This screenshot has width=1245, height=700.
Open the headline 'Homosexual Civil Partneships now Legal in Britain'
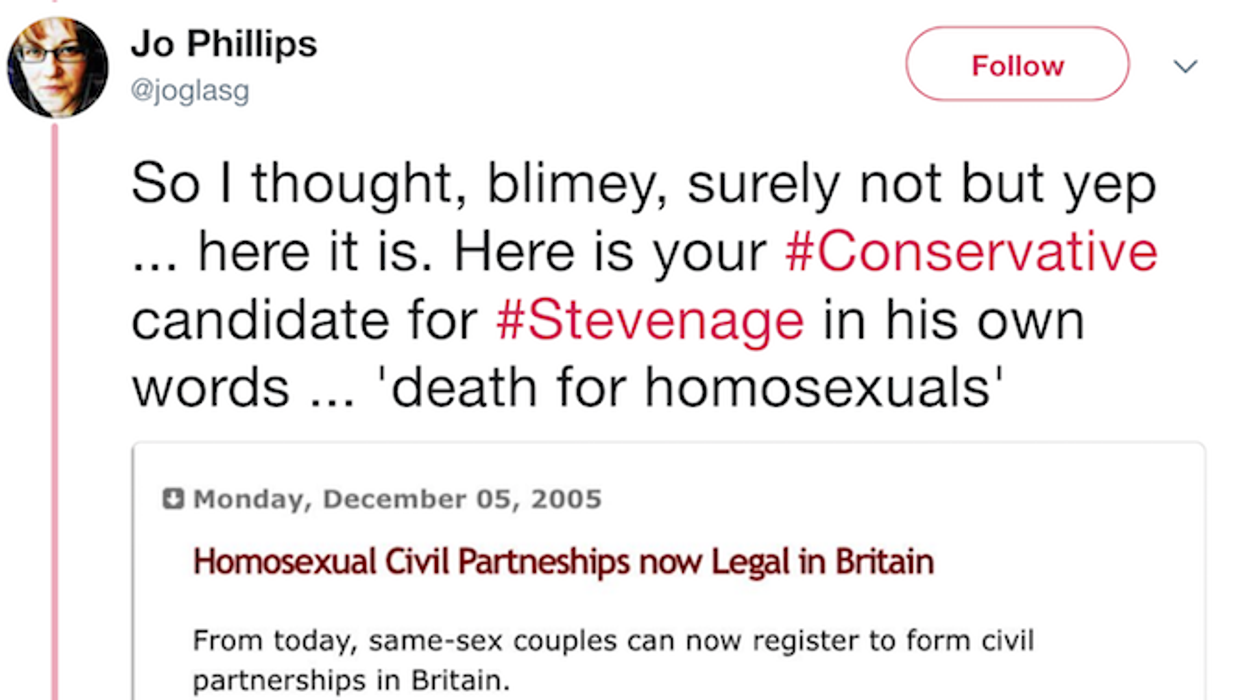coord(563,561)
